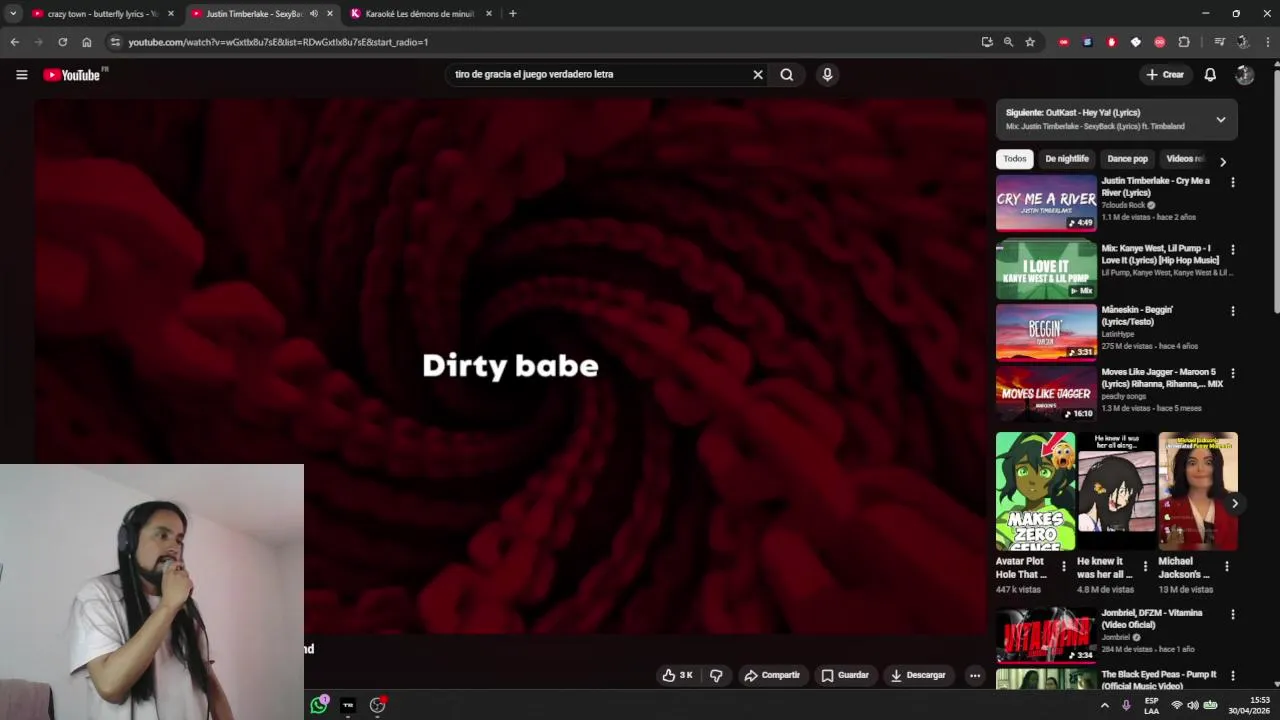The image size is (1280, 720).
Task: Open YouTube account avatar menu
Action: pos(1244,75)
